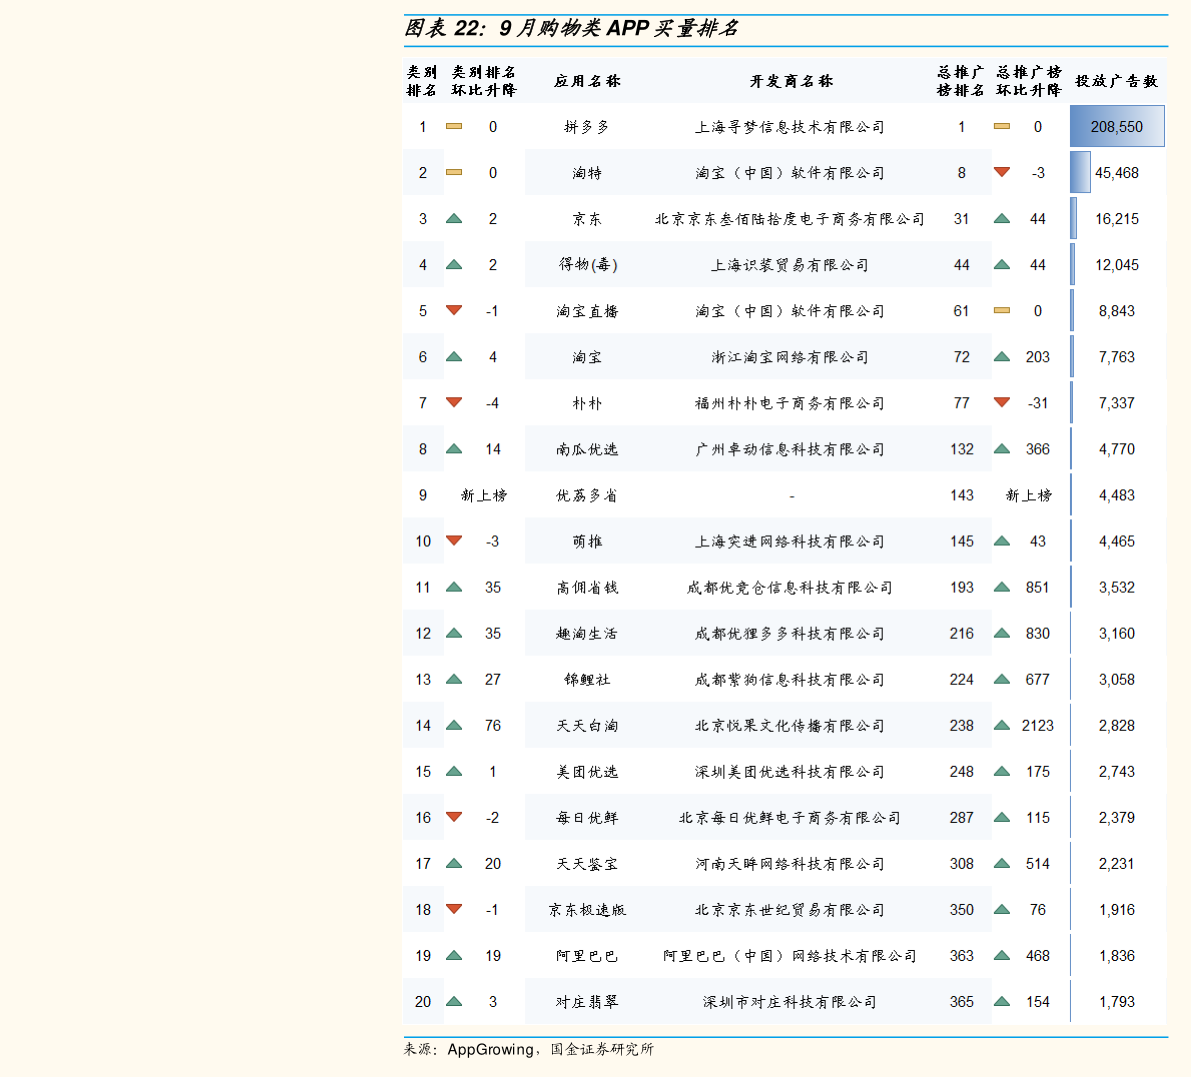Click developer 浙江淘宝网络有限公司
The height and width of the screenshot is (1077, 1191).
790,357
